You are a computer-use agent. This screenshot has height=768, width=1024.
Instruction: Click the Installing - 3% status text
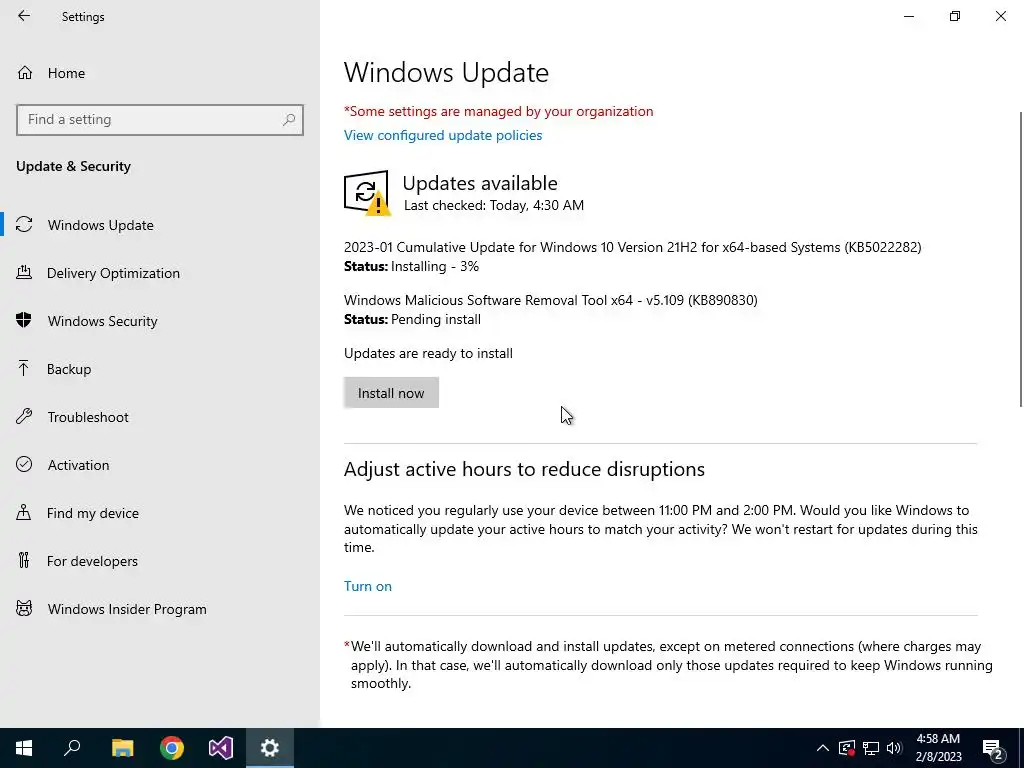(434, 266)
